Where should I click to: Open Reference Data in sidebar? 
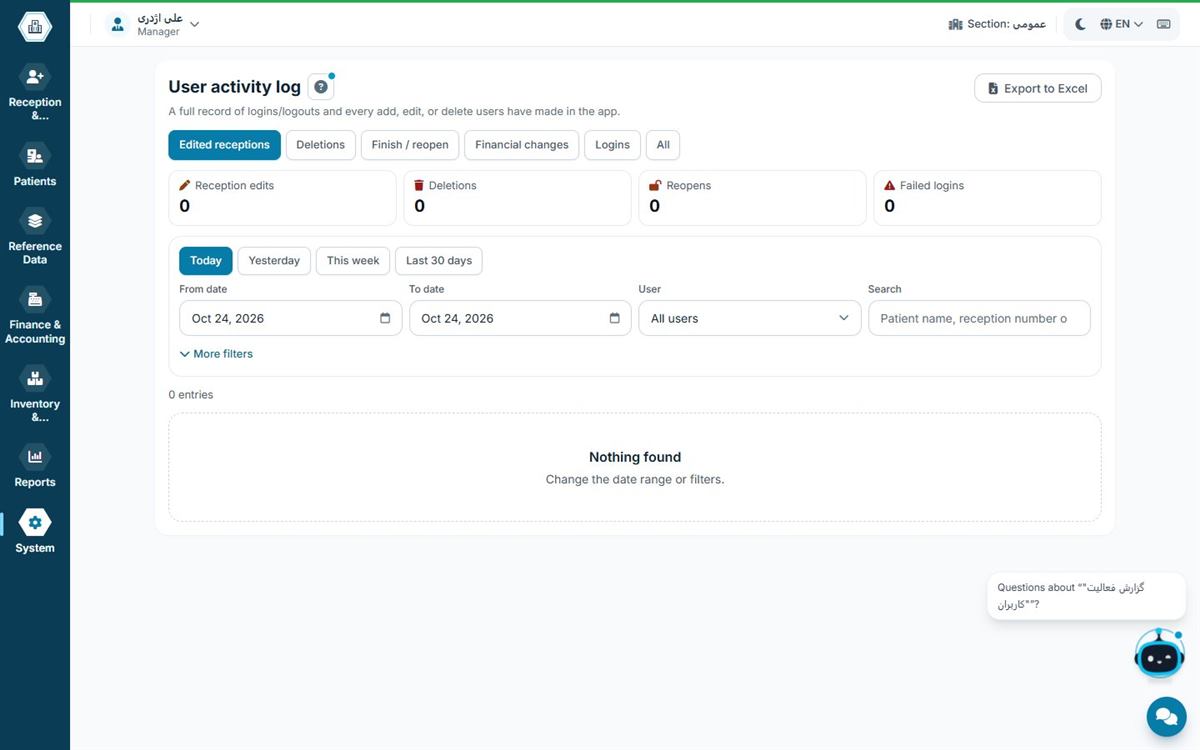[35, 237]
